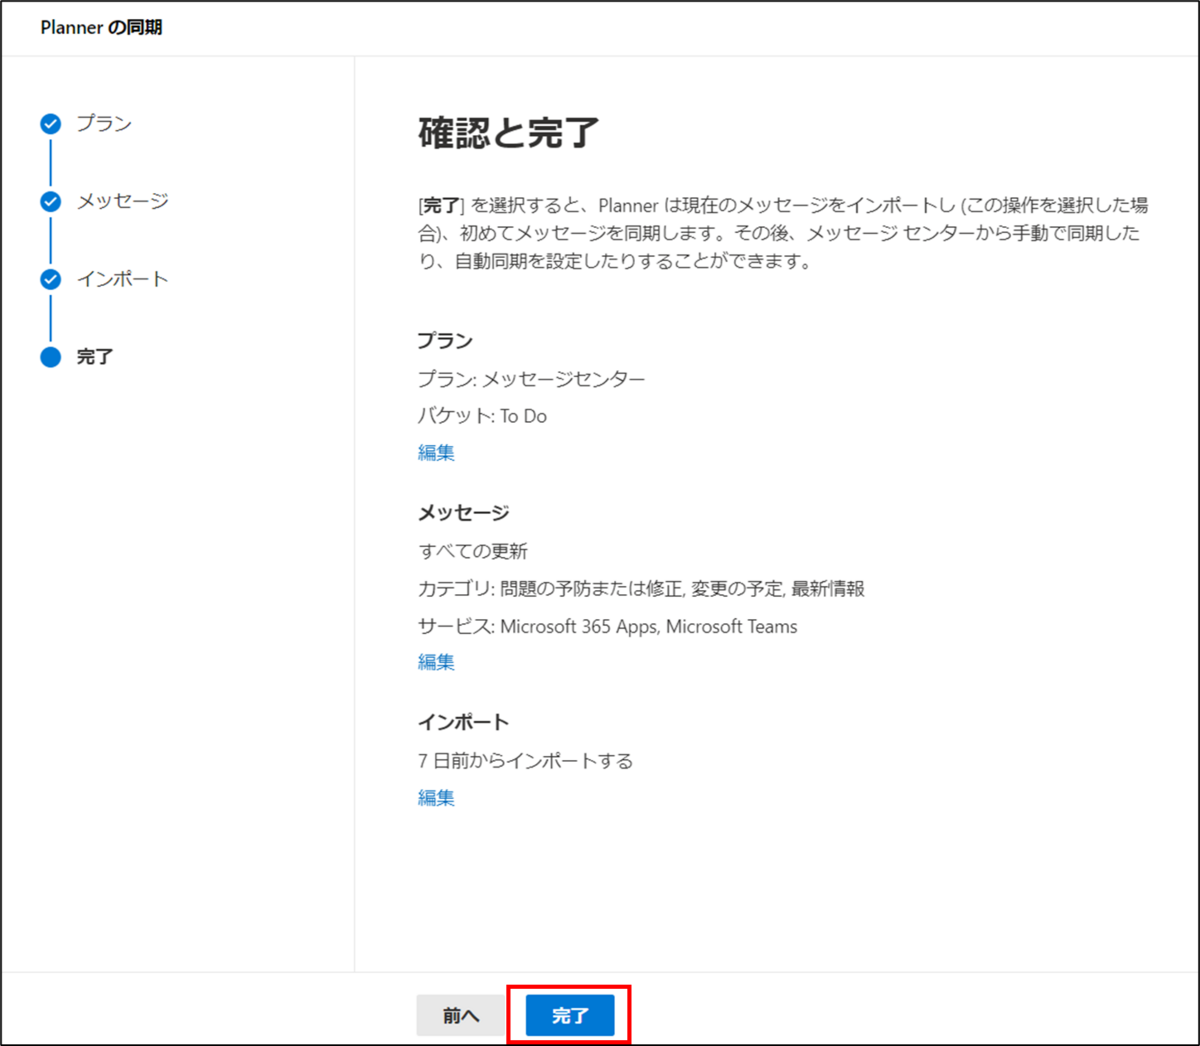
Task: Click the 完了 finish button
Action: pyautogui.click(x=570, y=1015)
